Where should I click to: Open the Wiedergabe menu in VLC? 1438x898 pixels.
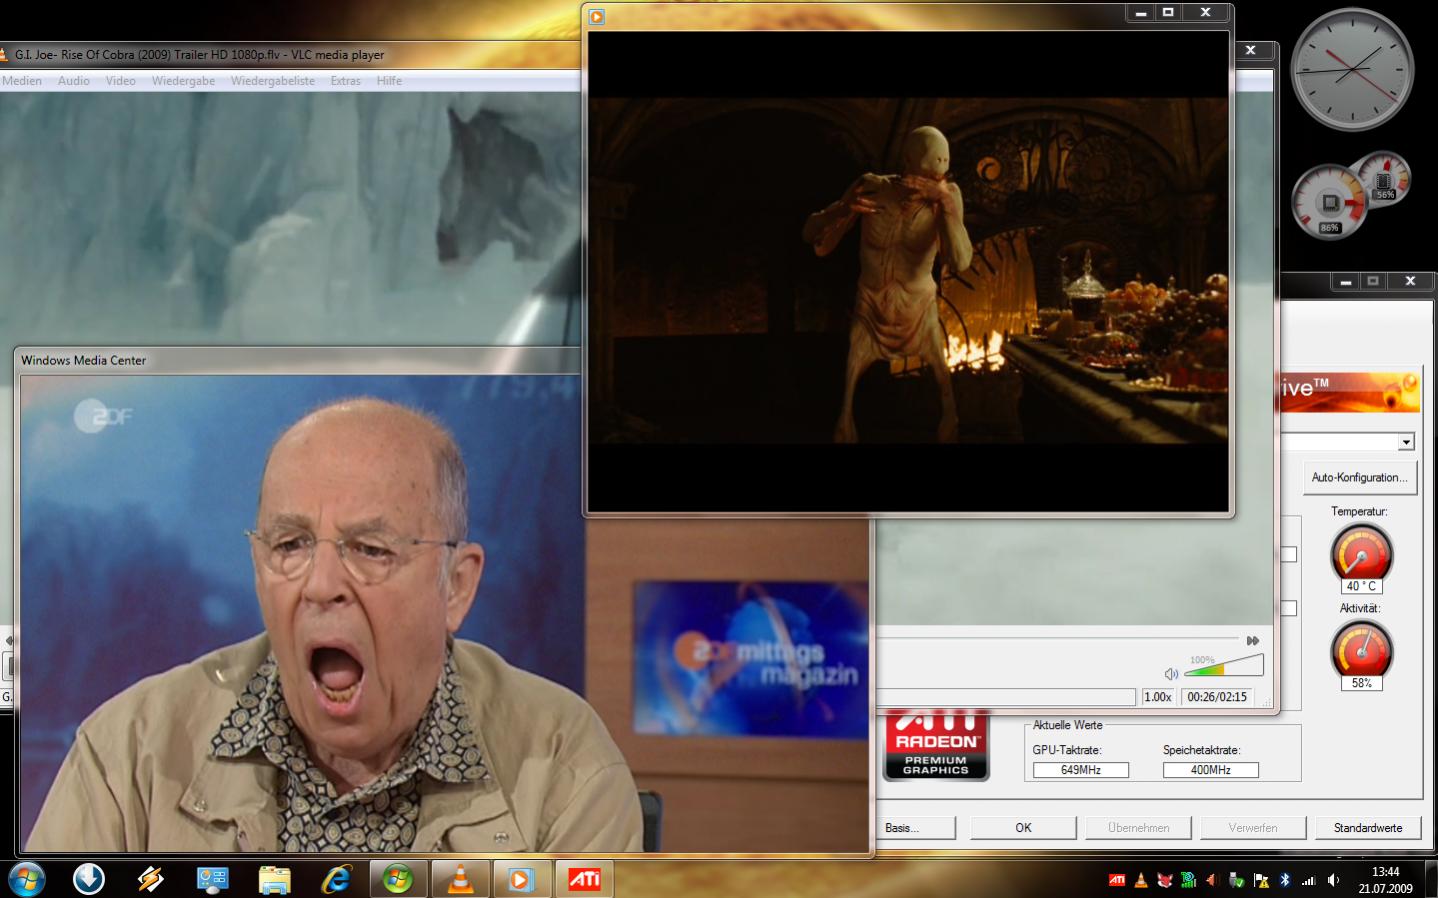(x=183, y=81)
